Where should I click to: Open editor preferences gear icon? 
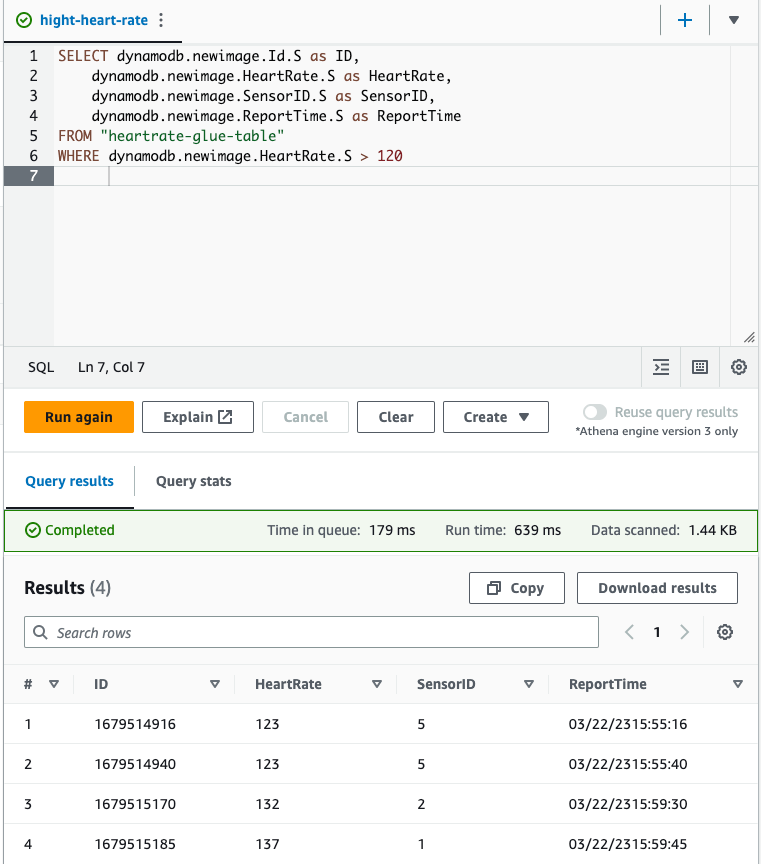point(738,367)
